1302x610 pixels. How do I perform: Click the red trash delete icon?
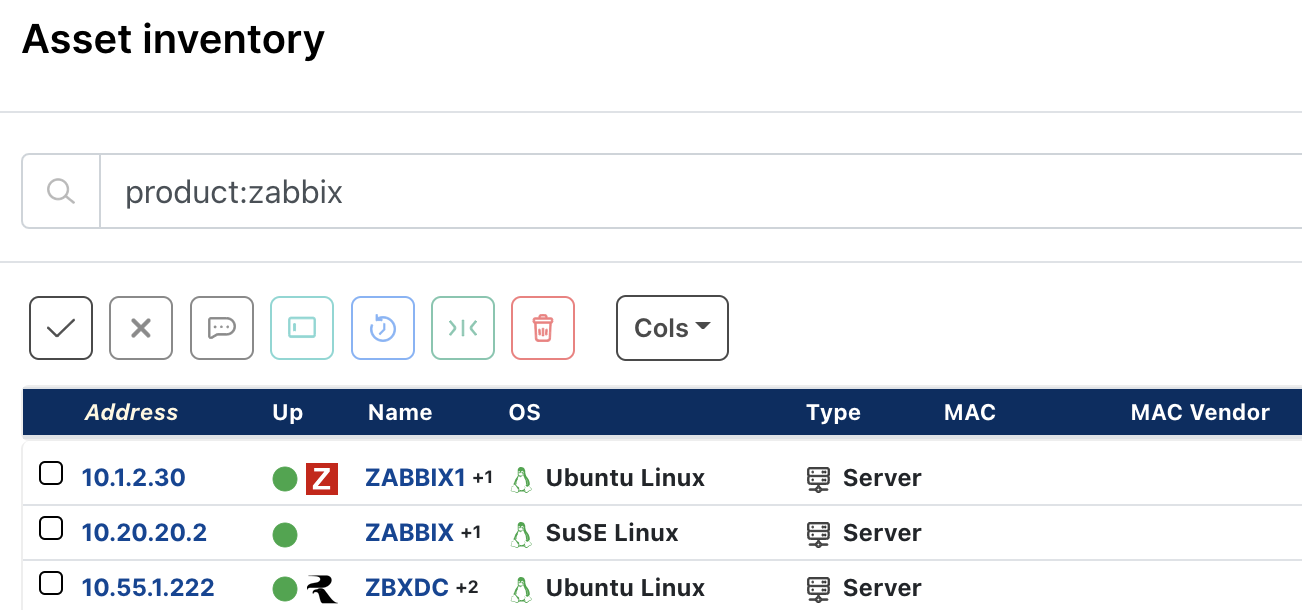543,328
